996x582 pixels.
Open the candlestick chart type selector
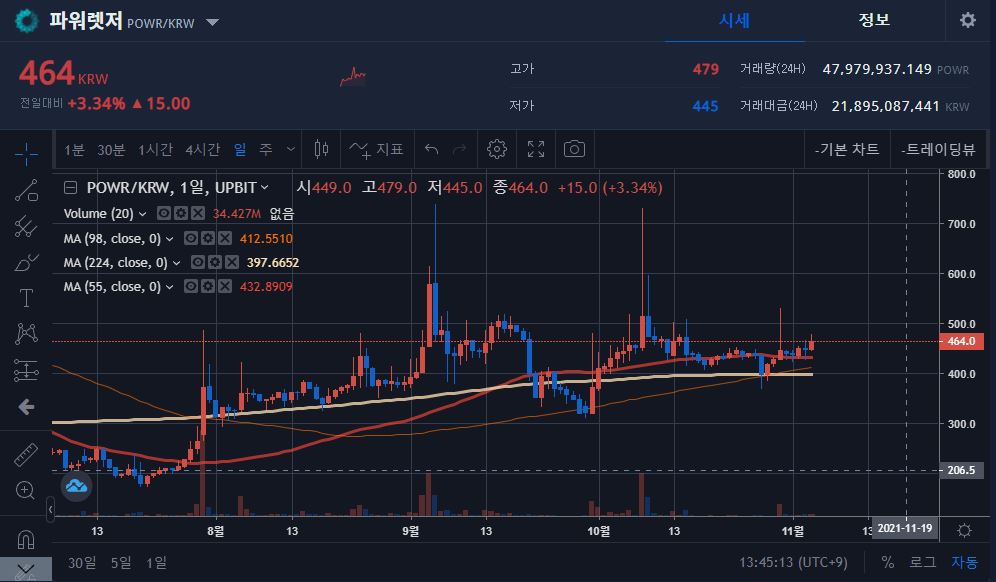[321, 149]
